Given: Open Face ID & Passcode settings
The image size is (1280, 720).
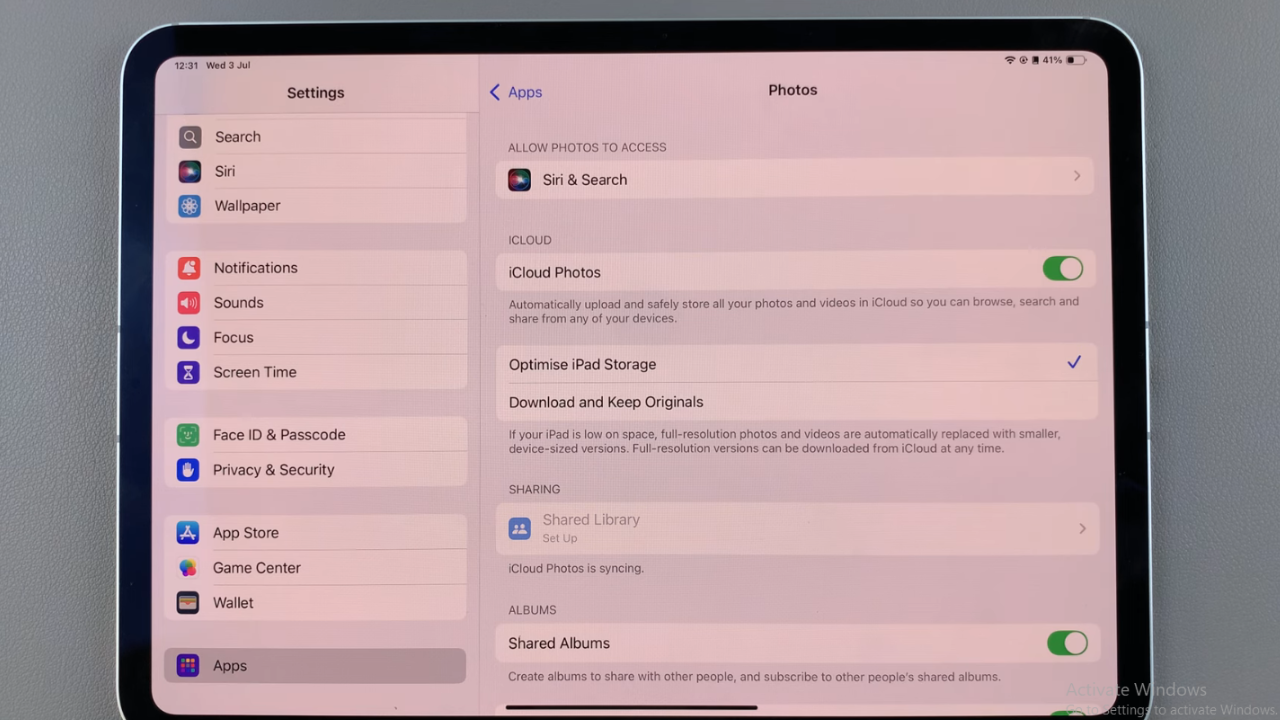Looking at the screenshot, I should pyautogui.click(x=316, y=435).
